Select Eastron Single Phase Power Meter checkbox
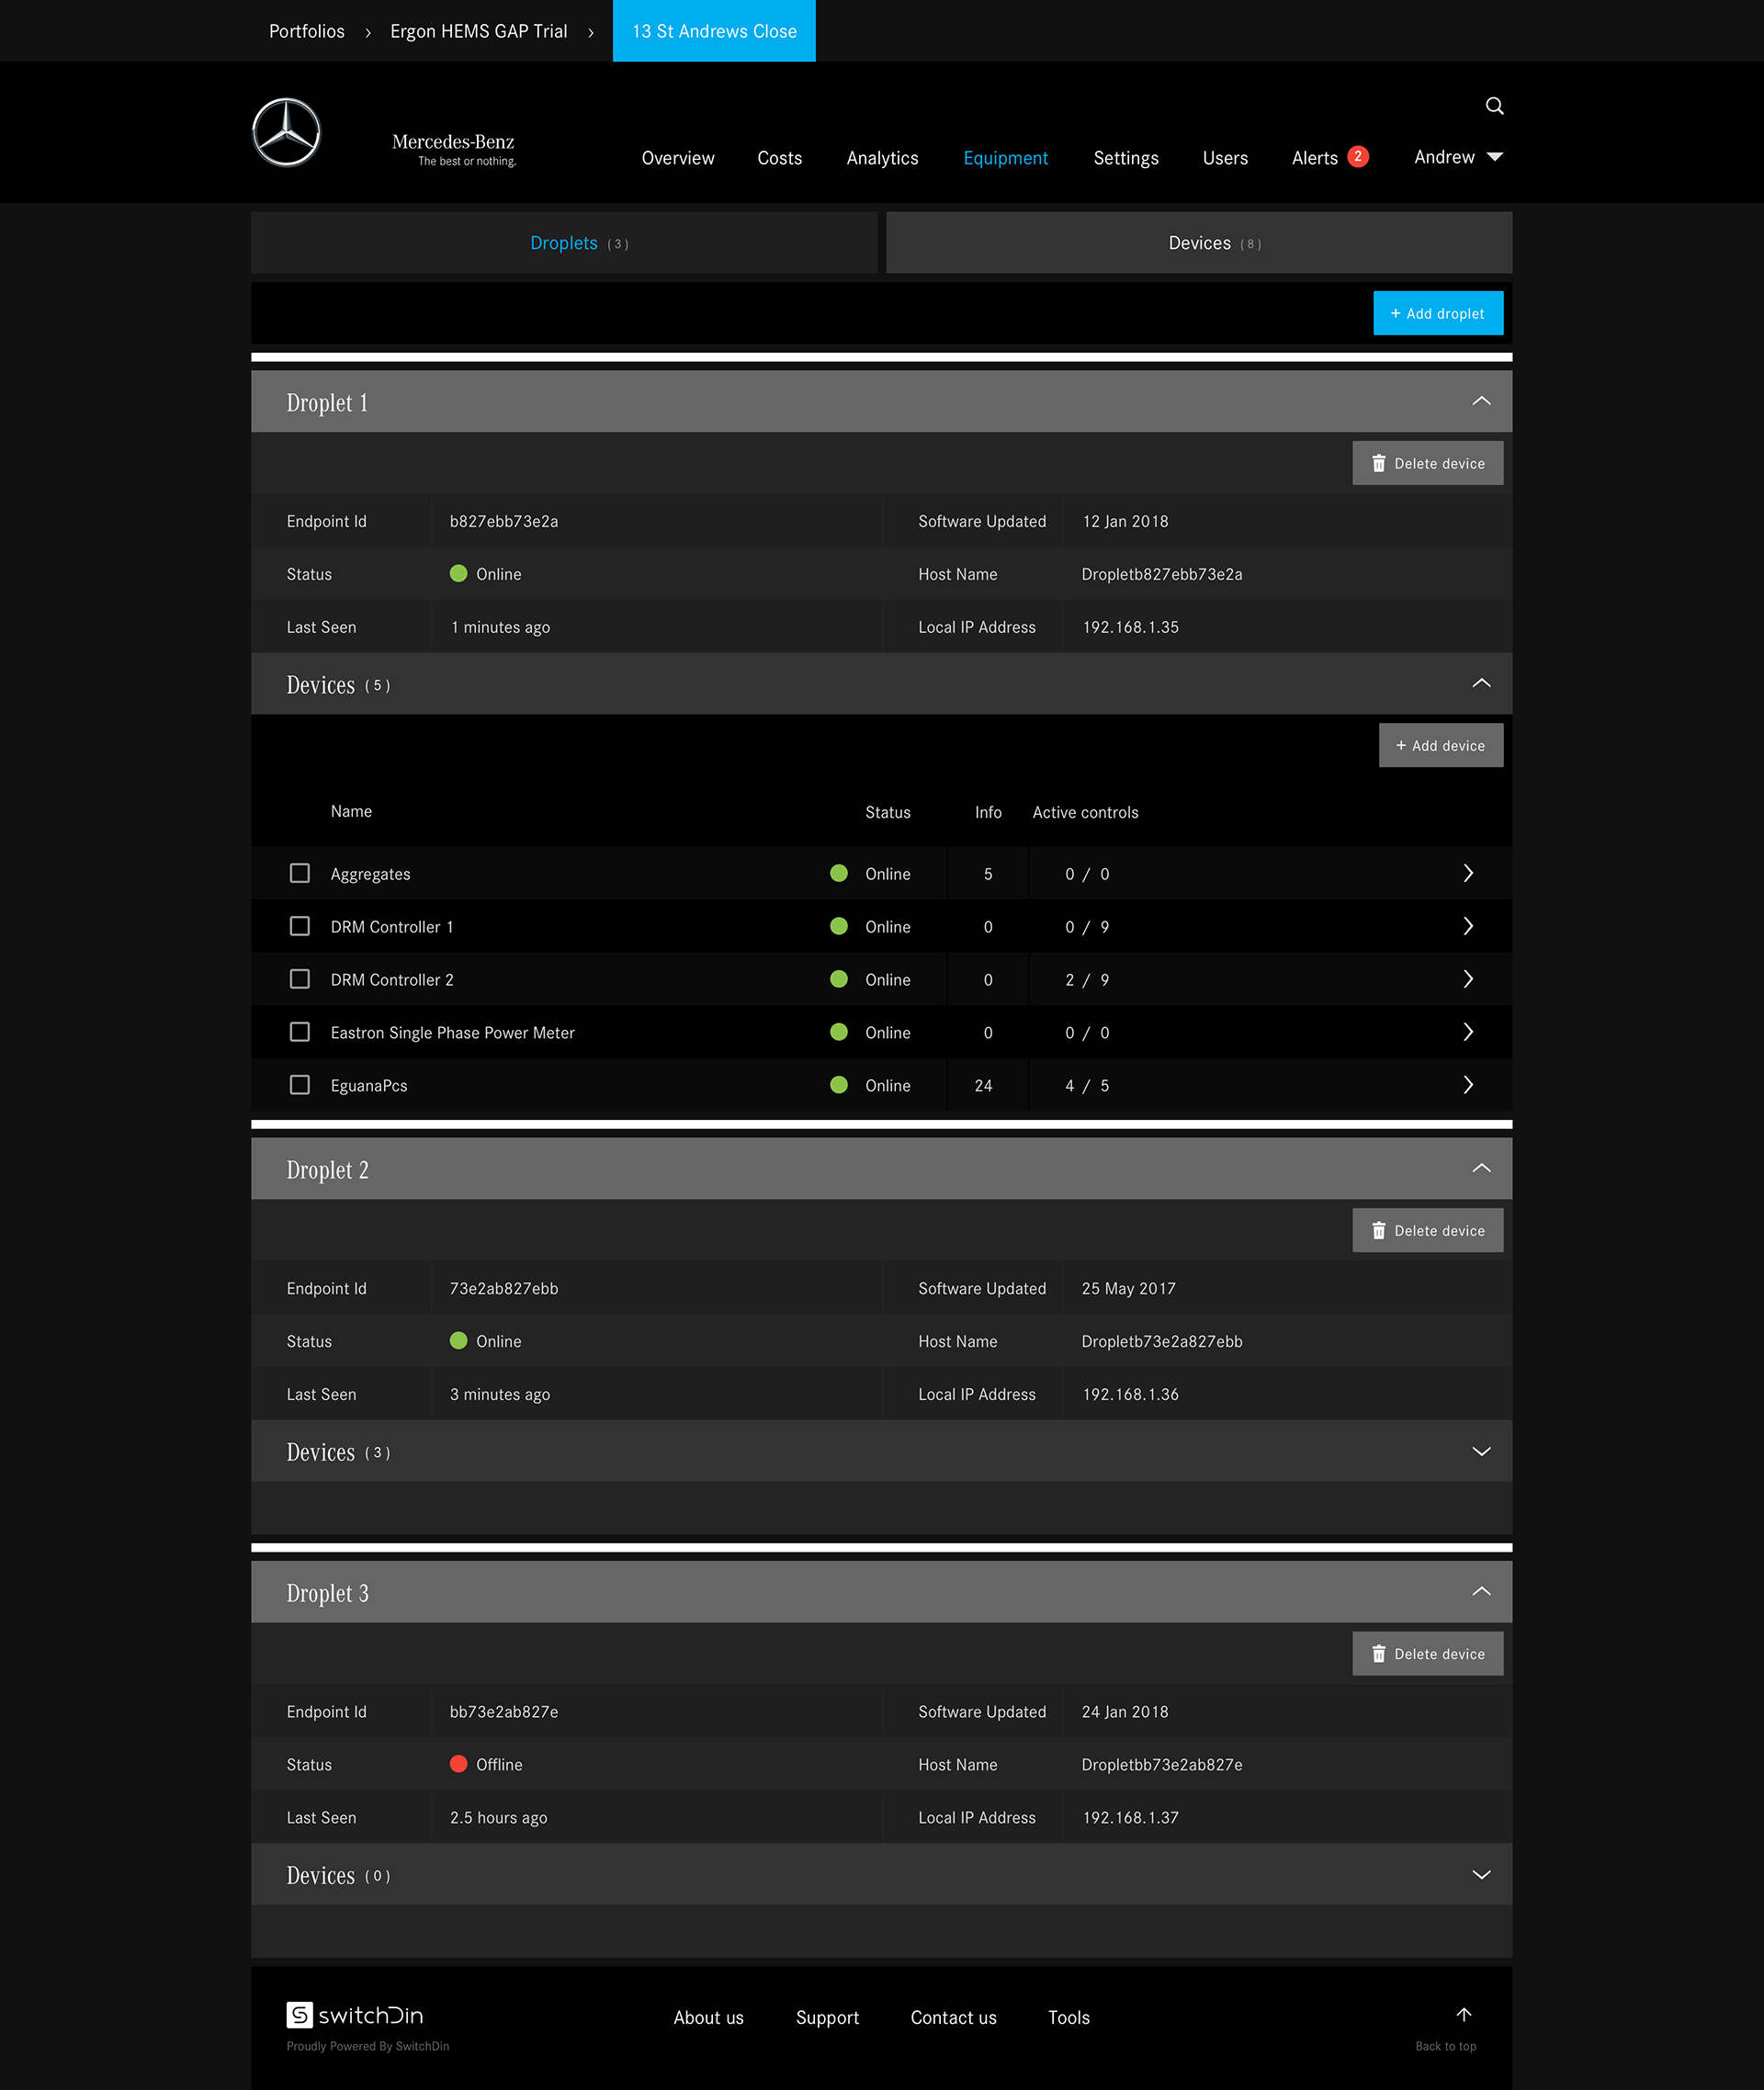The height and width of the screenshot is (2090, 1764). 299,1032
